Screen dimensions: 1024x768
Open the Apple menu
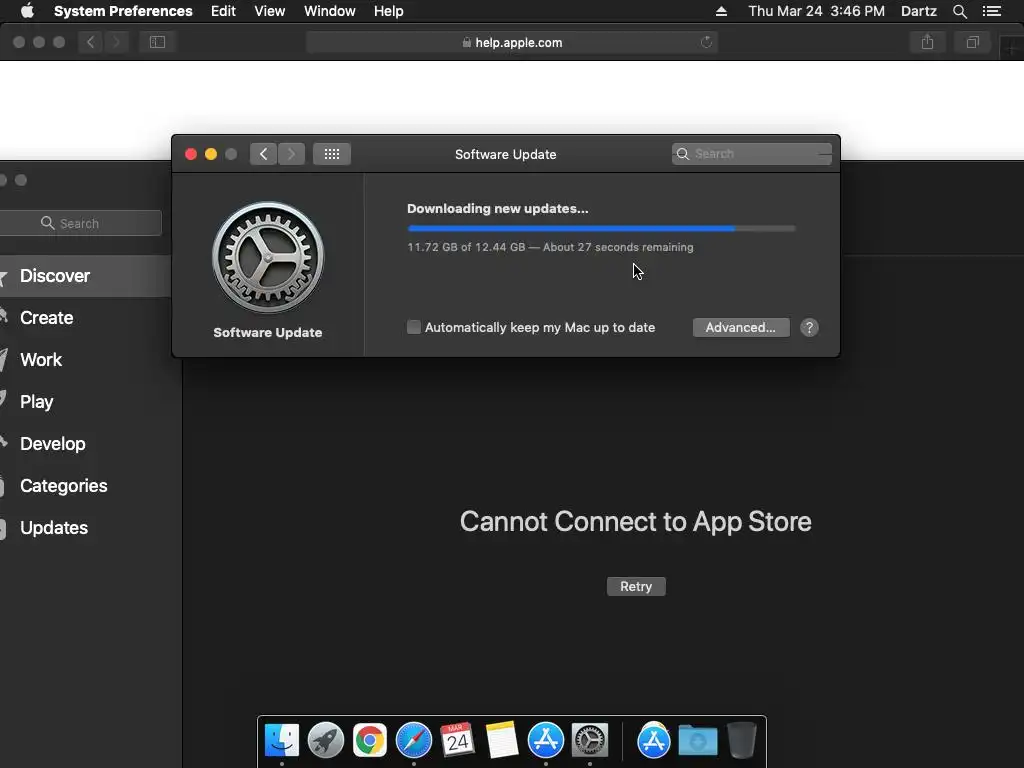(x=27, y=11)
